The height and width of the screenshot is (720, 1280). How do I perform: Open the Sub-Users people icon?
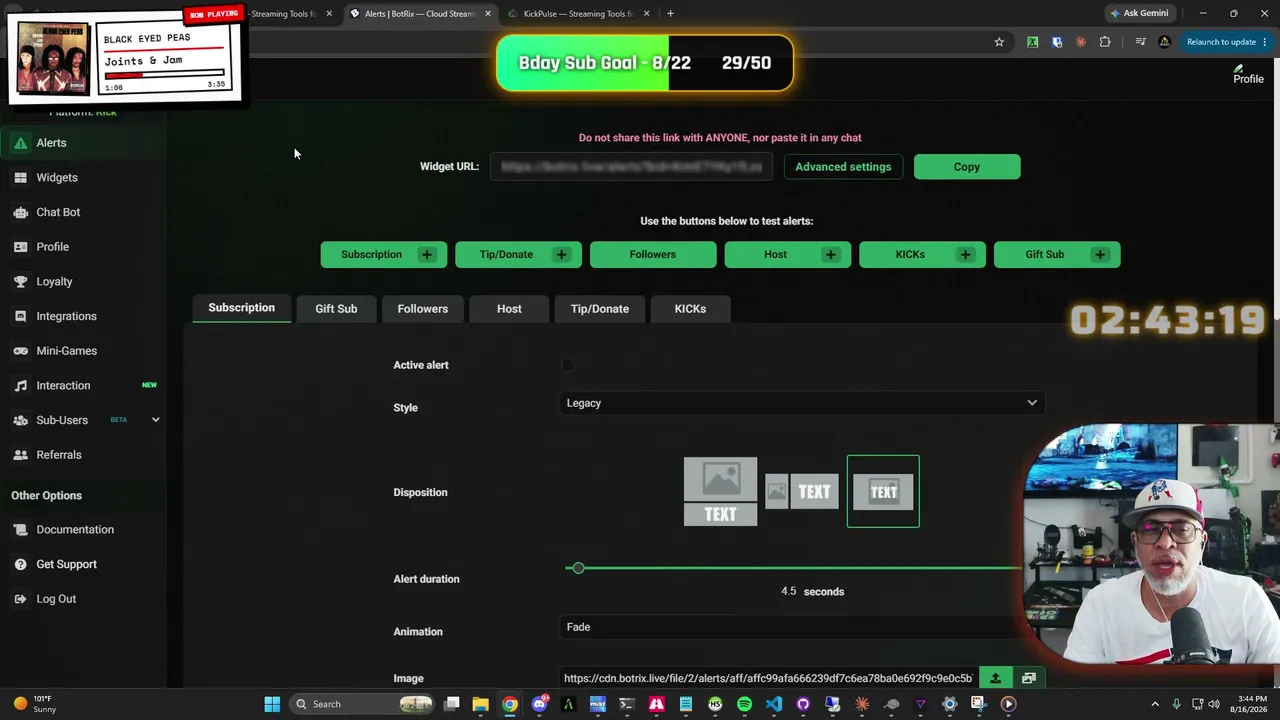[20, 420]
